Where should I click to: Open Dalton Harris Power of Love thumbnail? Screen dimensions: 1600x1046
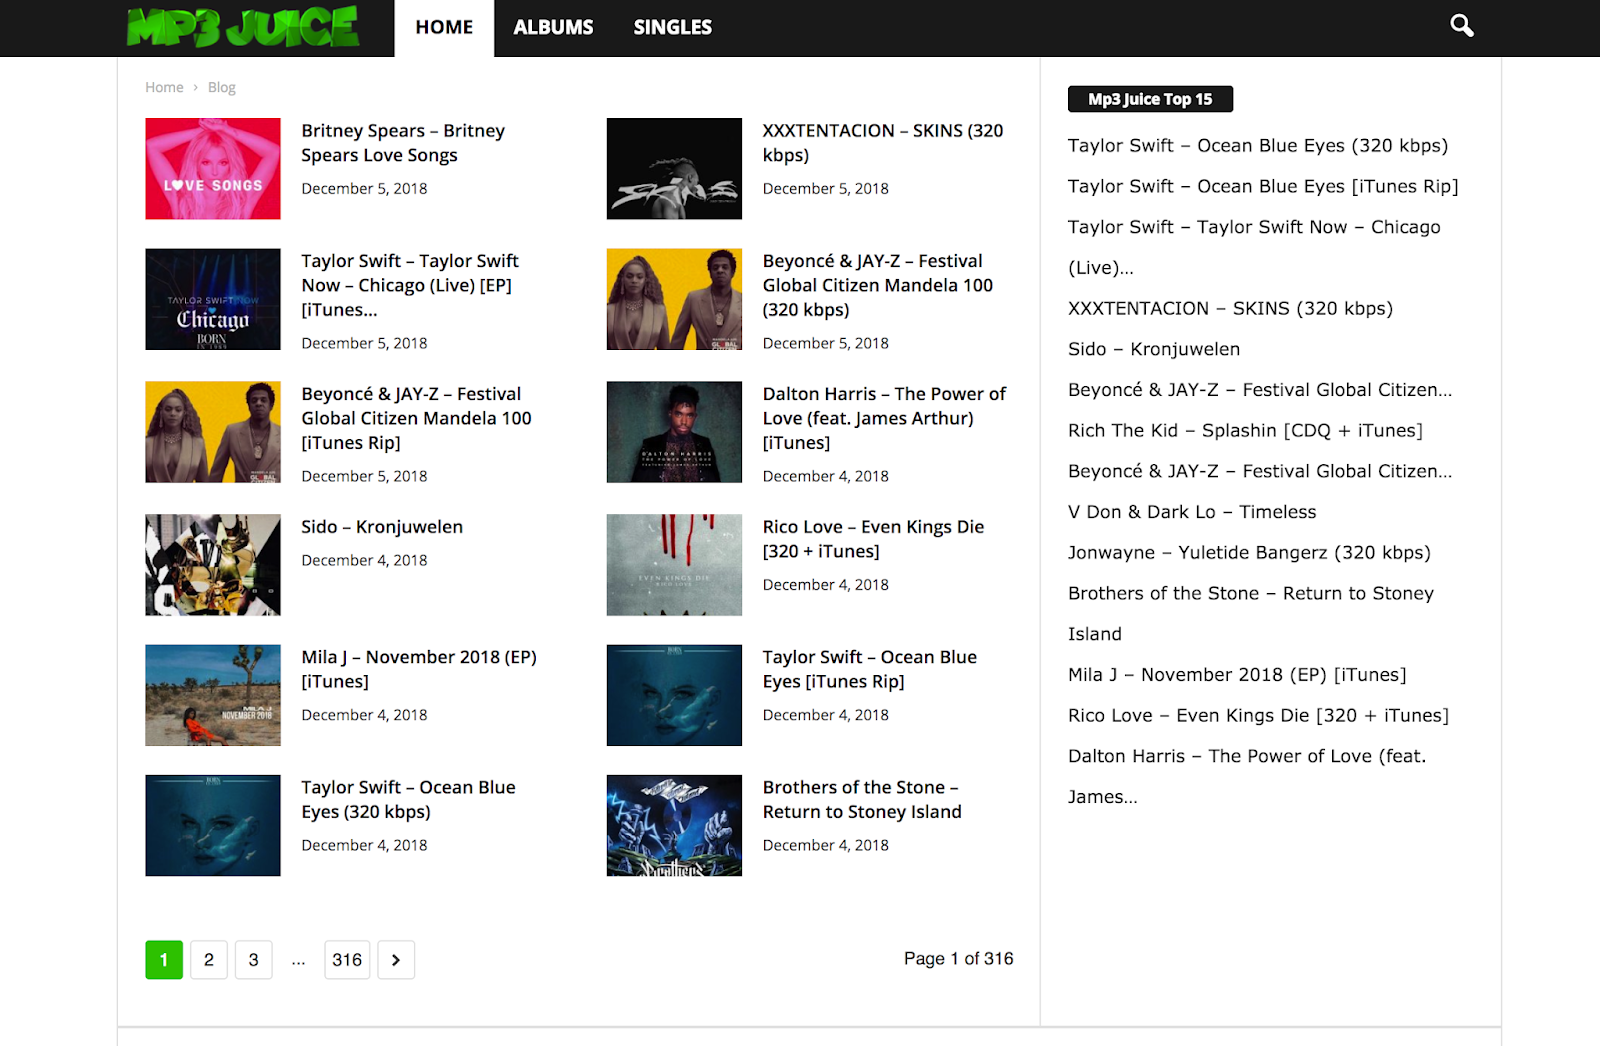674,432
